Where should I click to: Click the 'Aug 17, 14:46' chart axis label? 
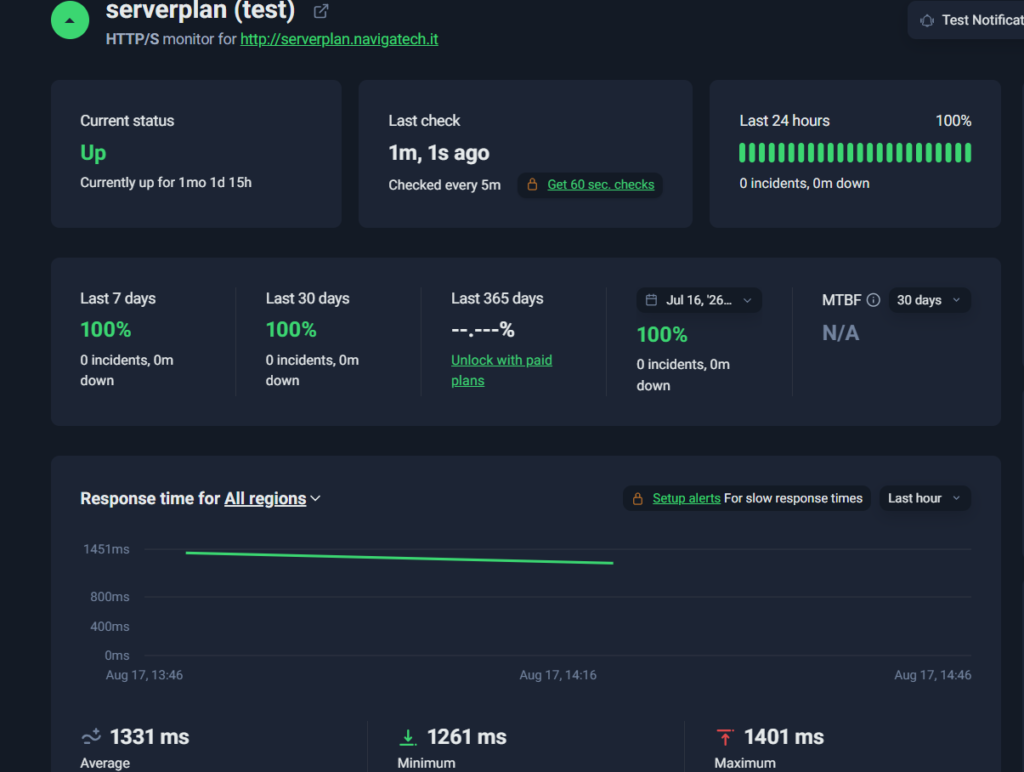tap(933, 675)
